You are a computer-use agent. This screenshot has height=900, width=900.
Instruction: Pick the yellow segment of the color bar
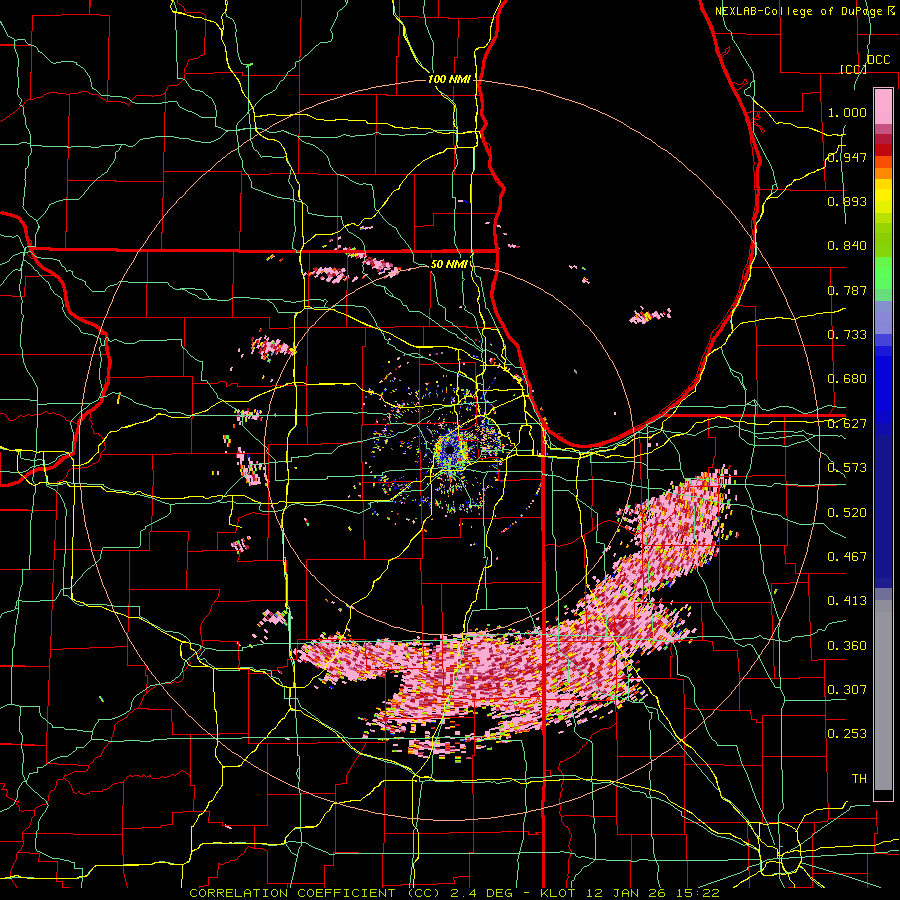[883, 196]
